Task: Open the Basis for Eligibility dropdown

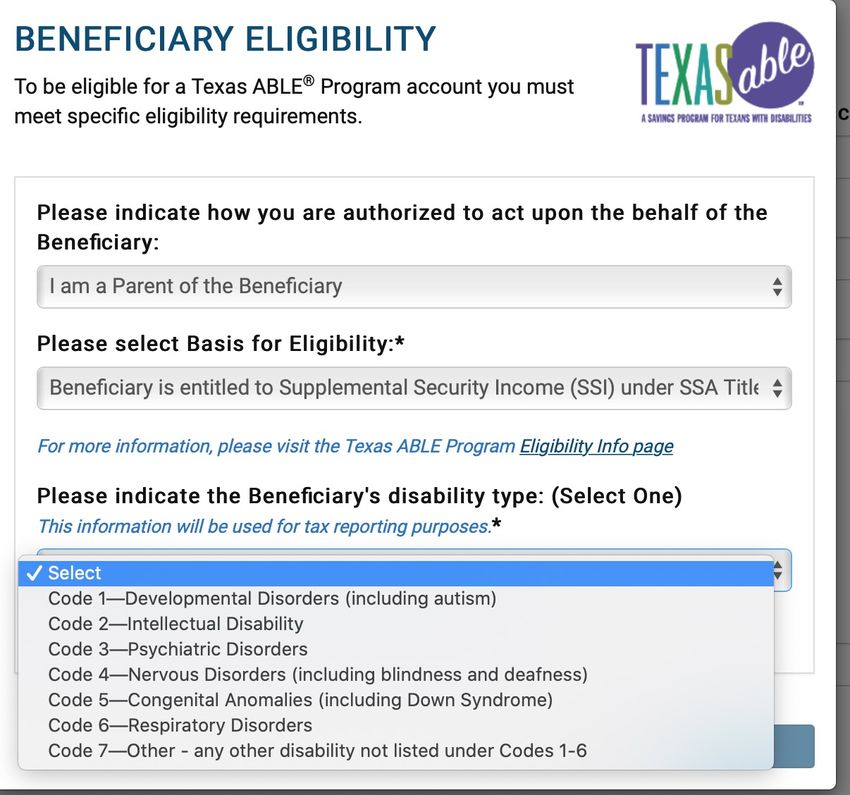Action: 414,388
